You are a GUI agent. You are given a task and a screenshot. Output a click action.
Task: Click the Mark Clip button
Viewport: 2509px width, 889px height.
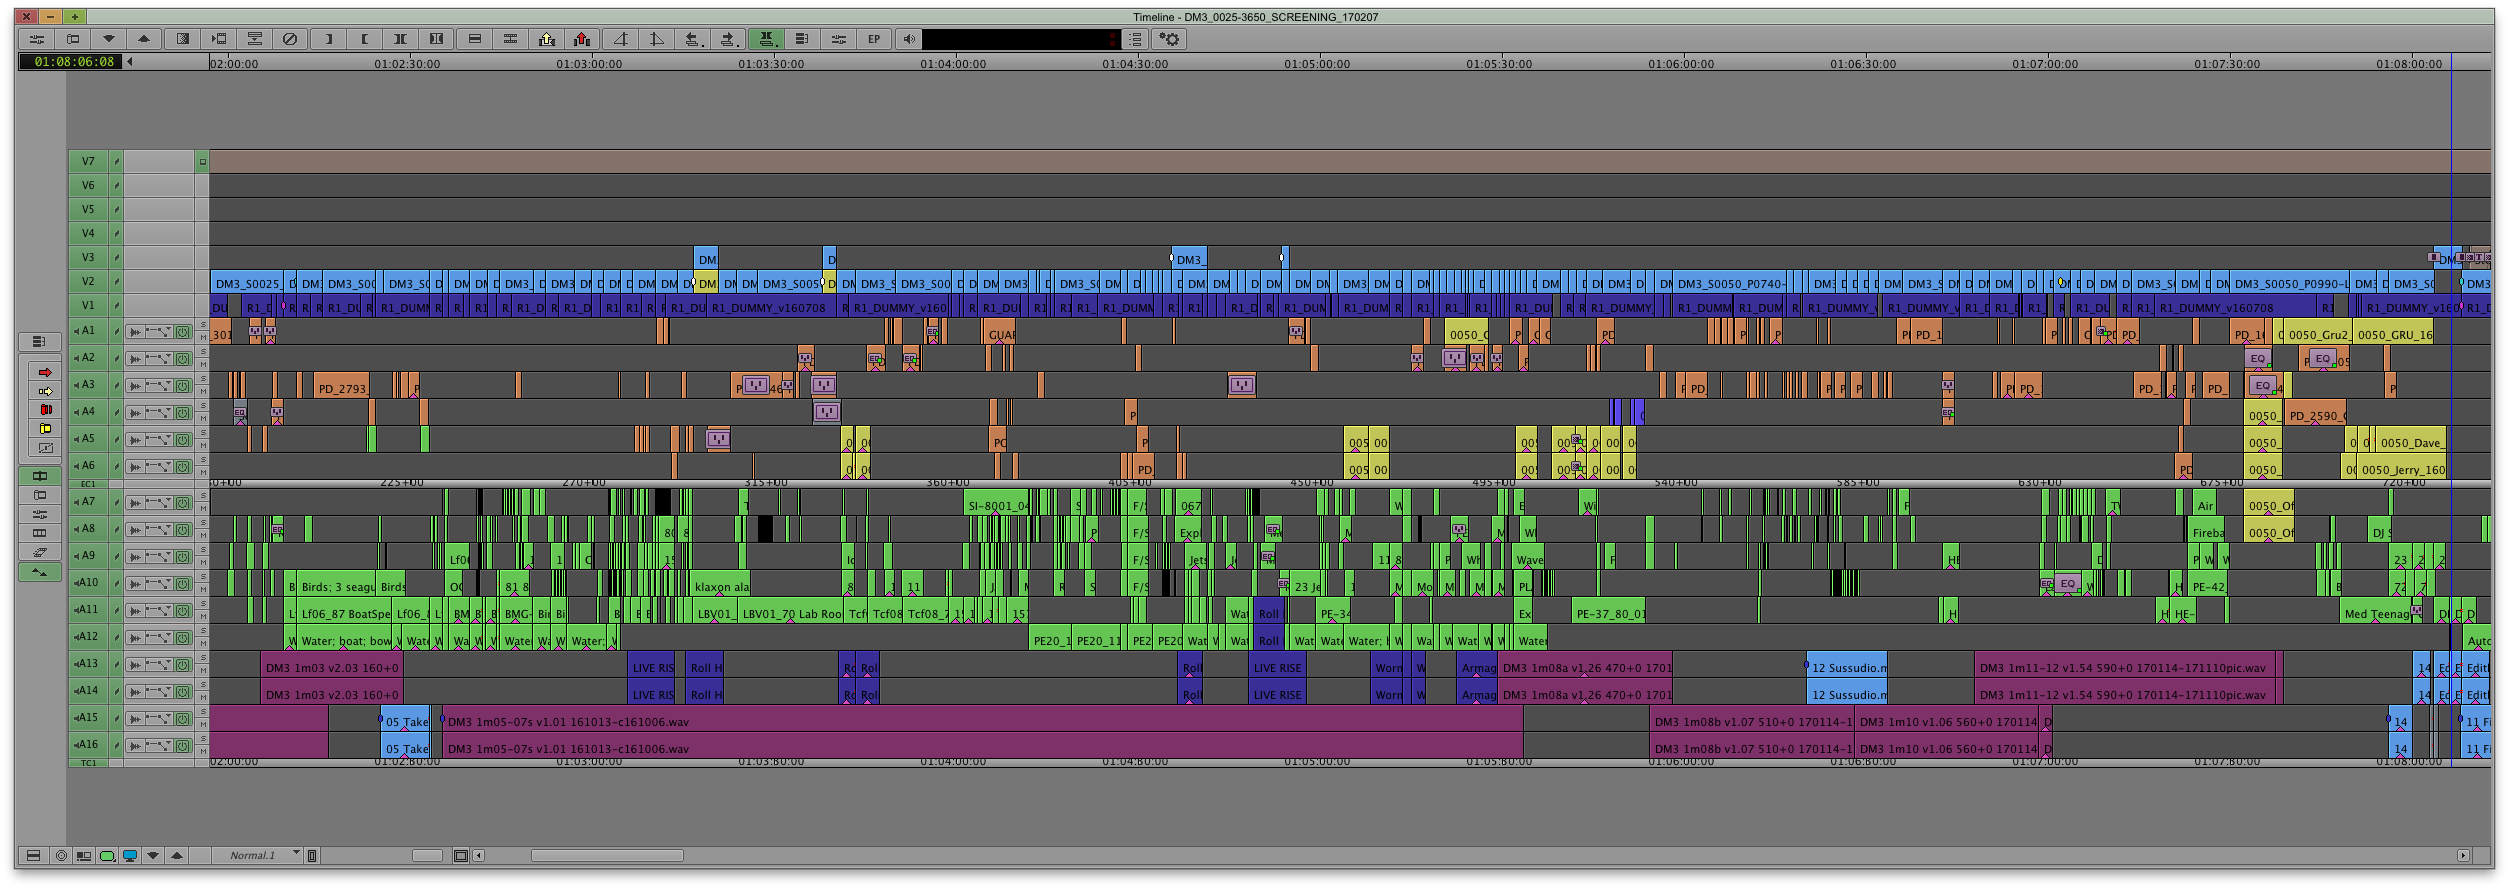tap(400, 39)
